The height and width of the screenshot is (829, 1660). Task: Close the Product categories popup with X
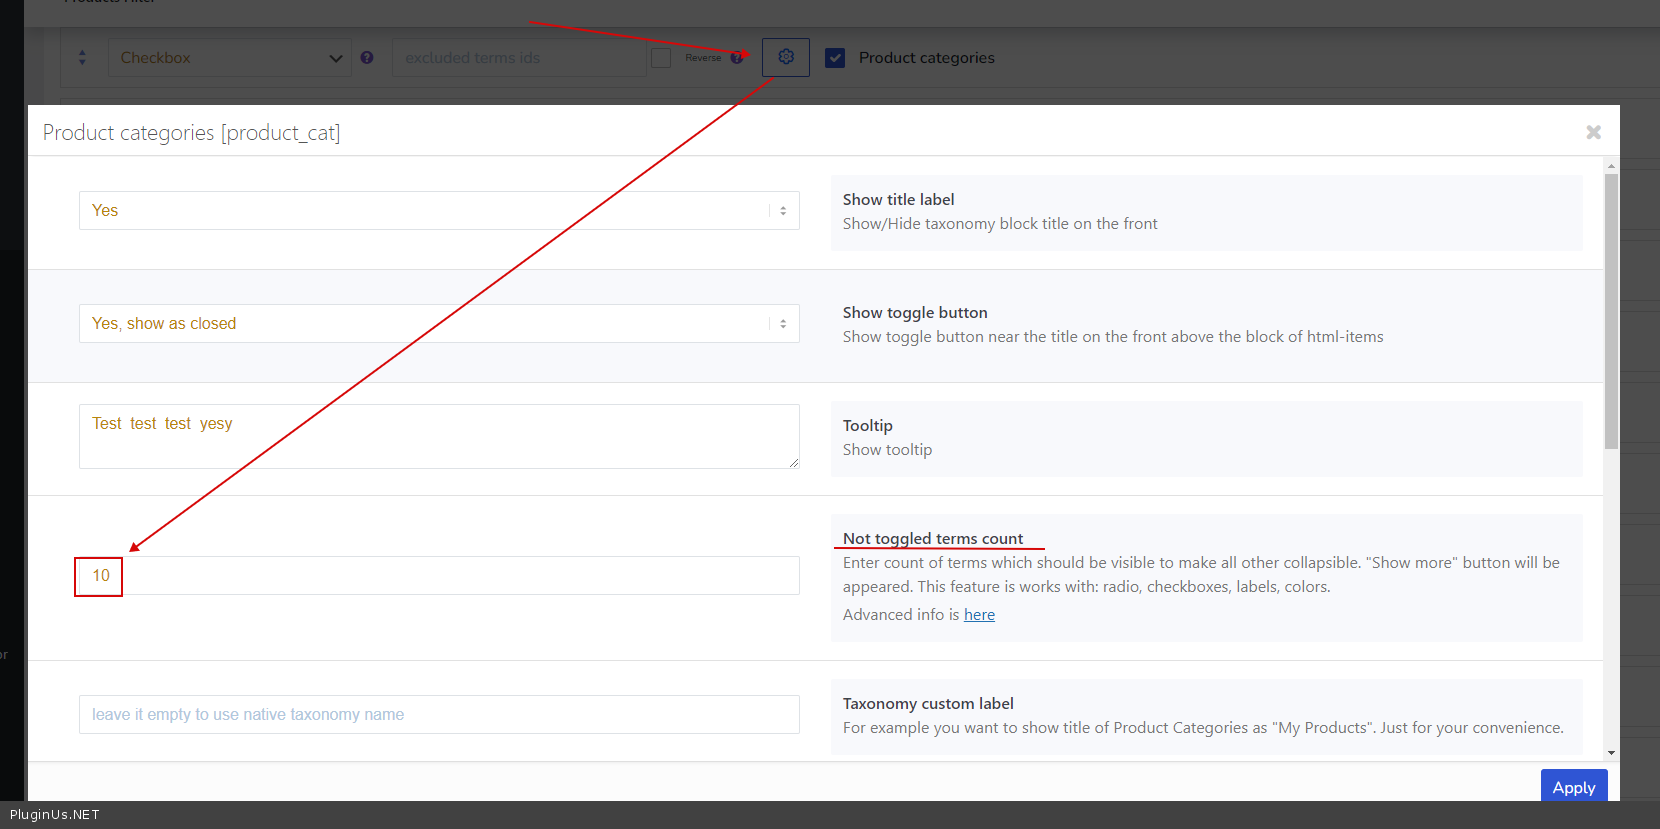tap(1593, 132)
